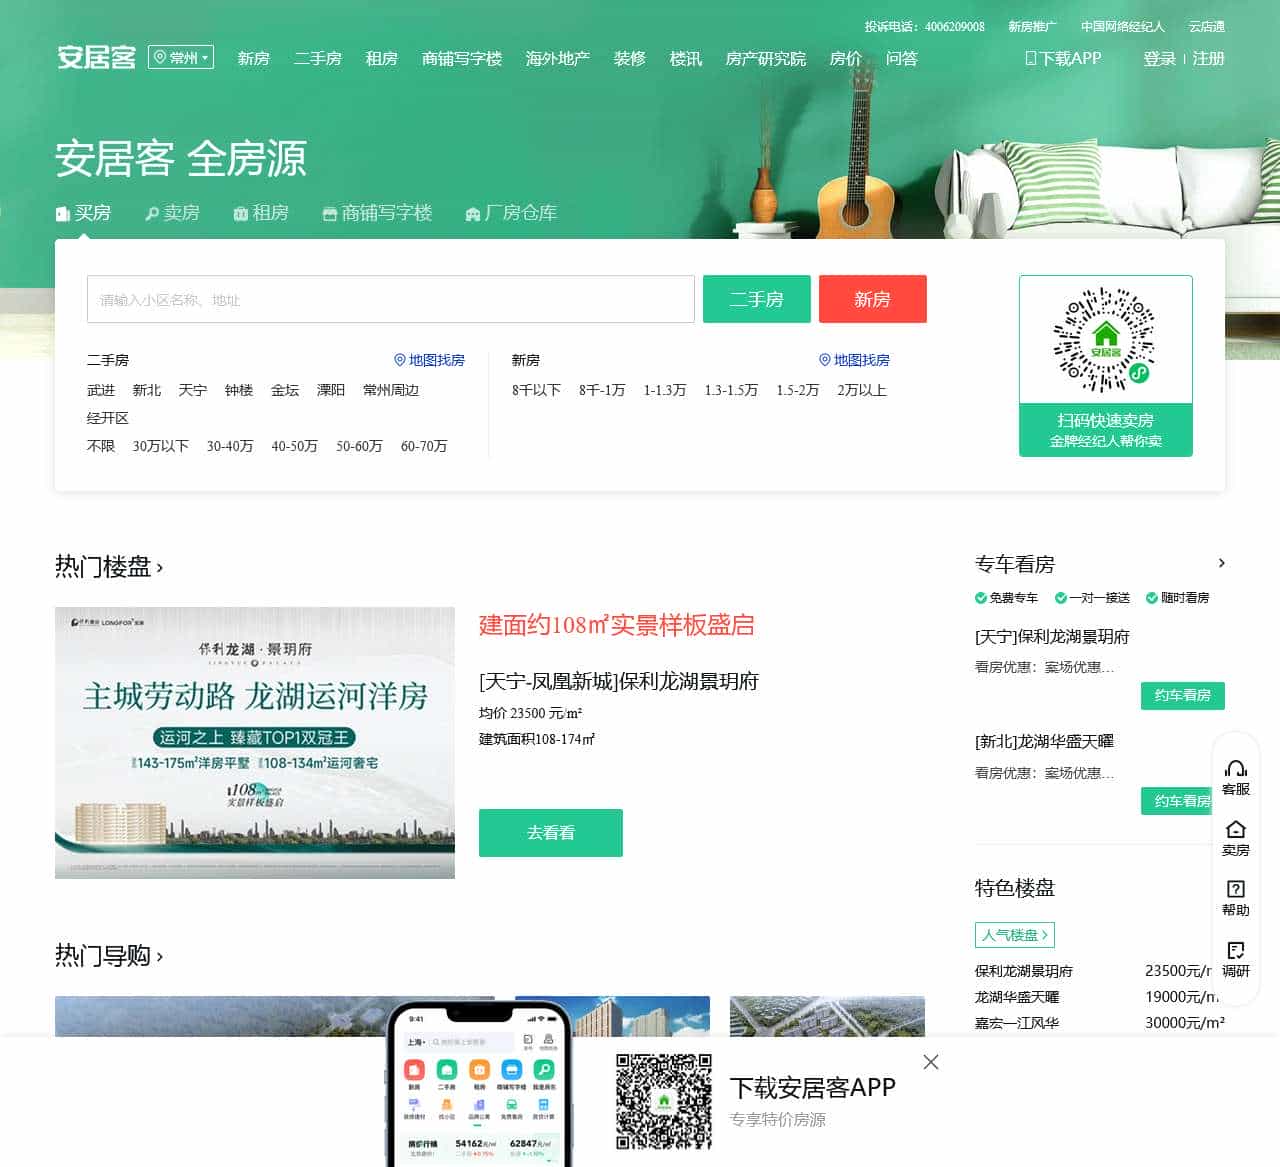
Task: Open 问答 navigation item
Action: coord(902,59)
